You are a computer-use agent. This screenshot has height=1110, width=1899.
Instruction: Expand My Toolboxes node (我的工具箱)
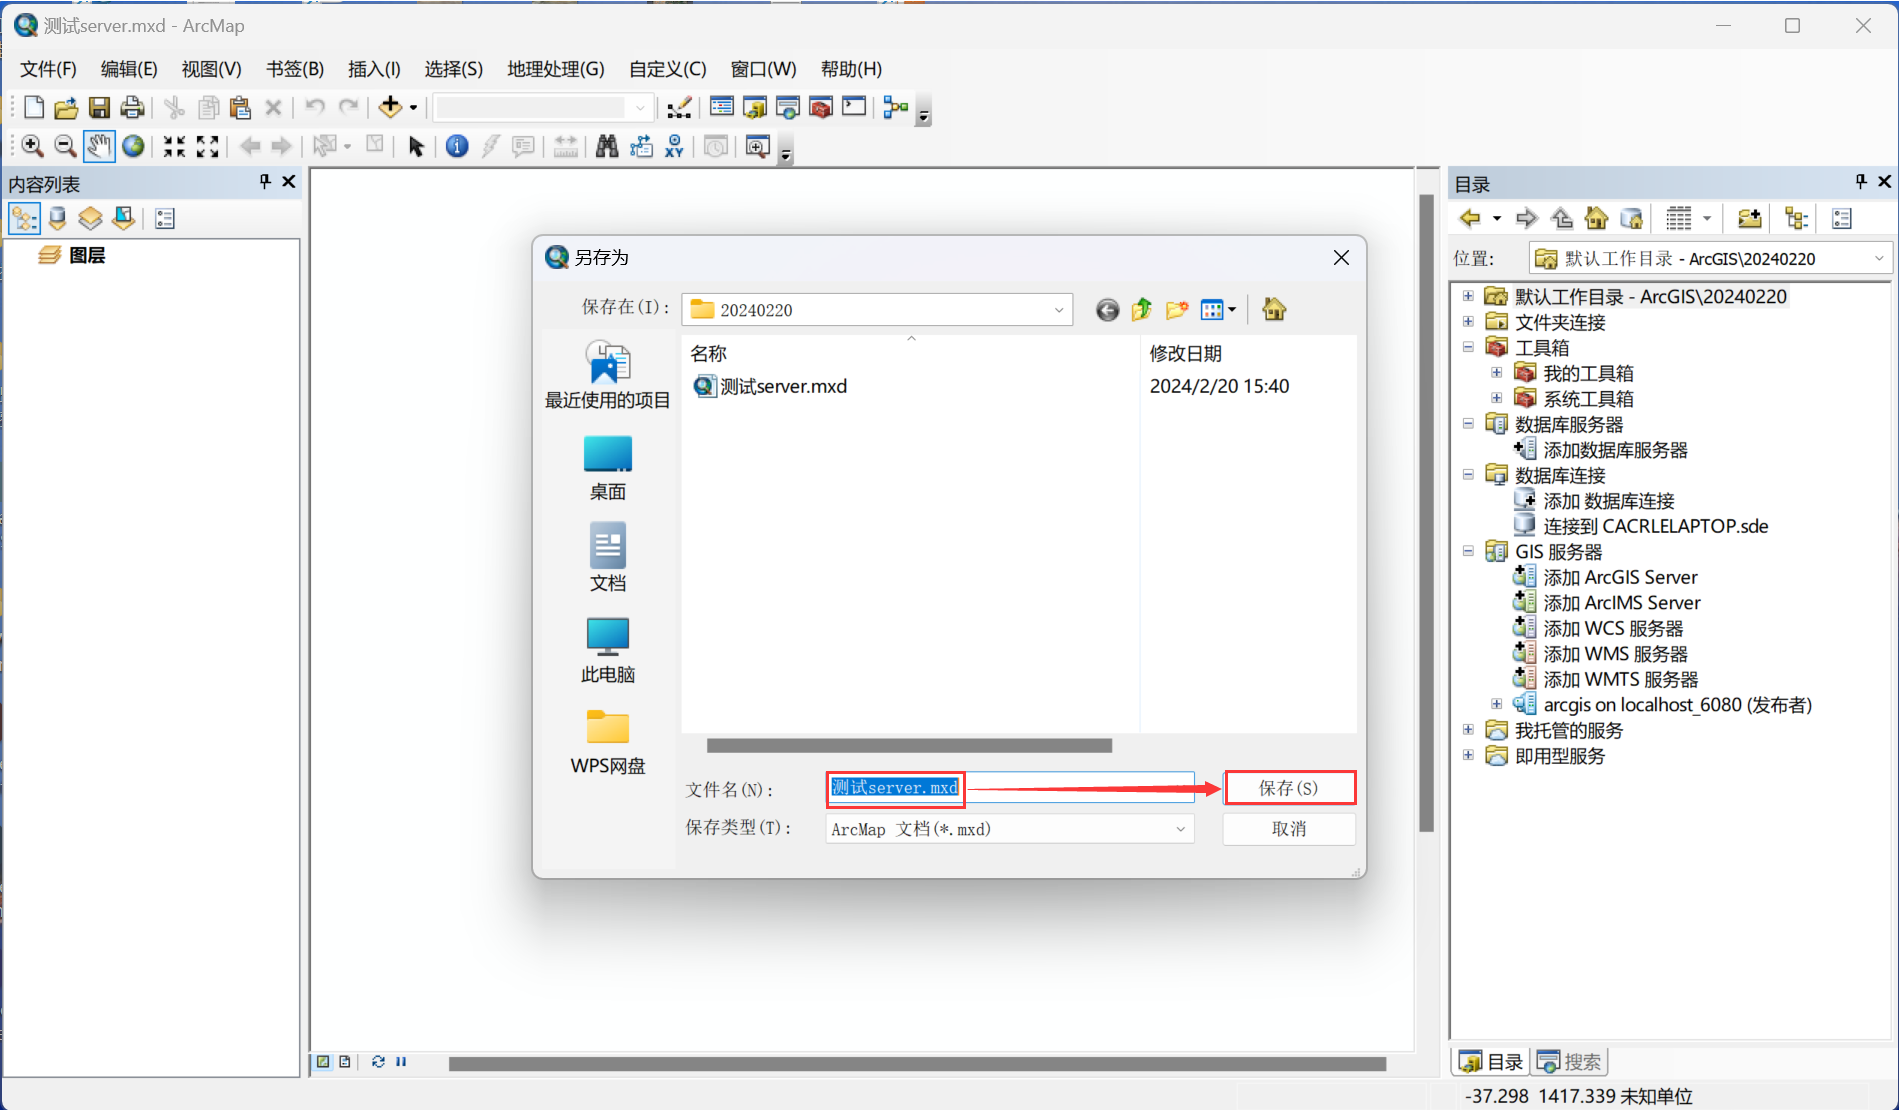coord(1496,372)
